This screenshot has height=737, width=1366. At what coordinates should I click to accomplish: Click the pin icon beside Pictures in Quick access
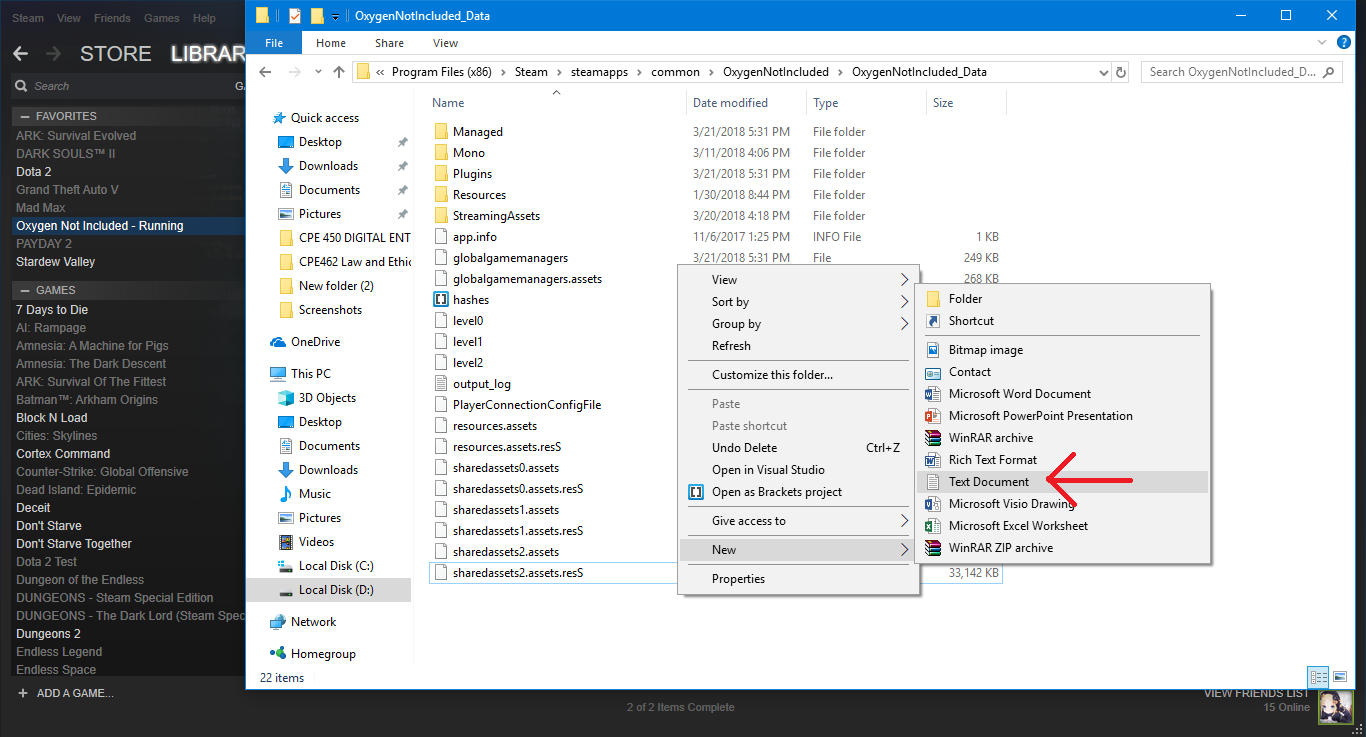click(402, 214)
